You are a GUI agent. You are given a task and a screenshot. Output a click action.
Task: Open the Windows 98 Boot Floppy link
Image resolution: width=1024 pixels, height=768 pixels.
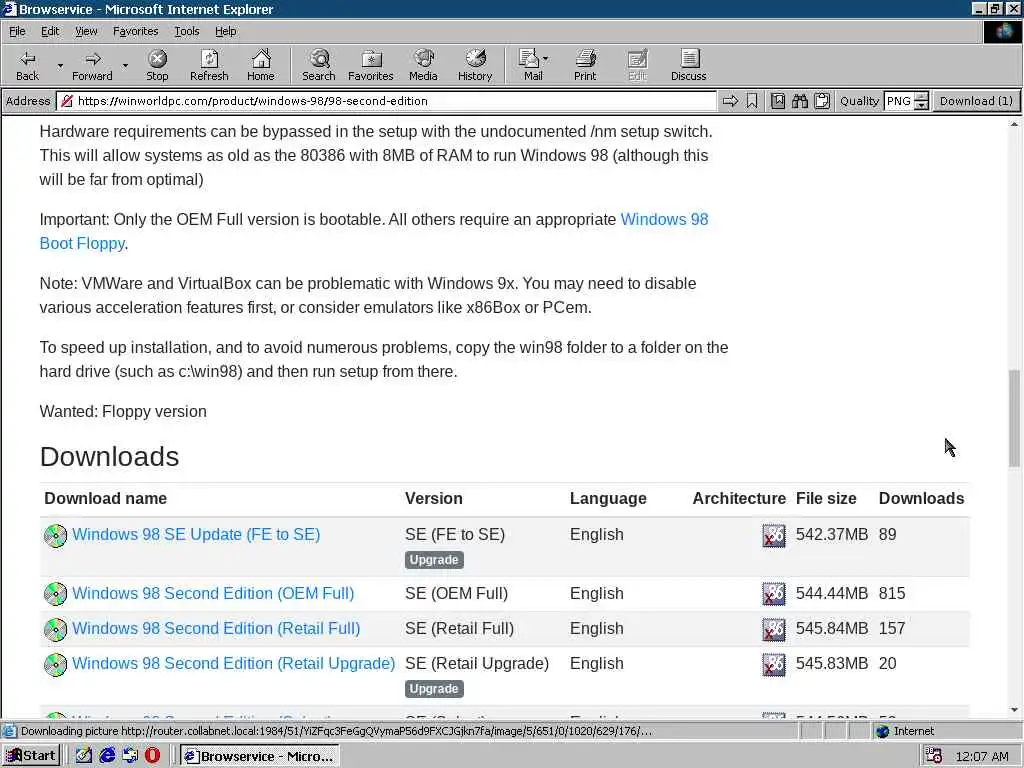664,219
